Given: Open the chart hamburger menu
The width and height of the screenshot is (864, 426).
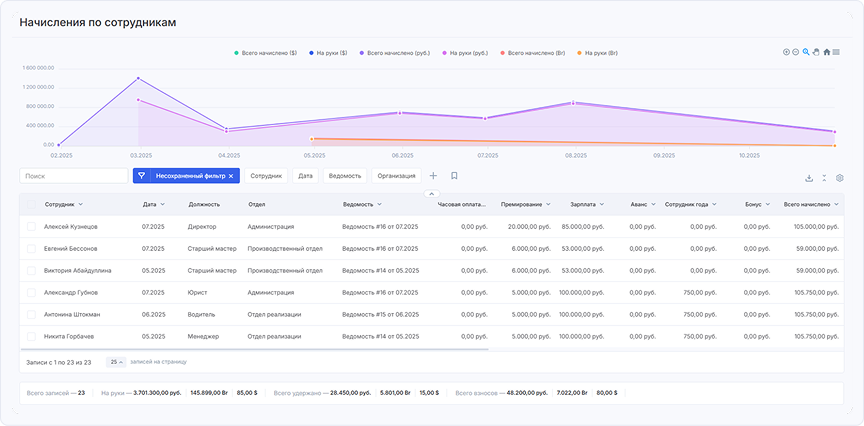Looking at the screenshot, I should click(836, 52).
